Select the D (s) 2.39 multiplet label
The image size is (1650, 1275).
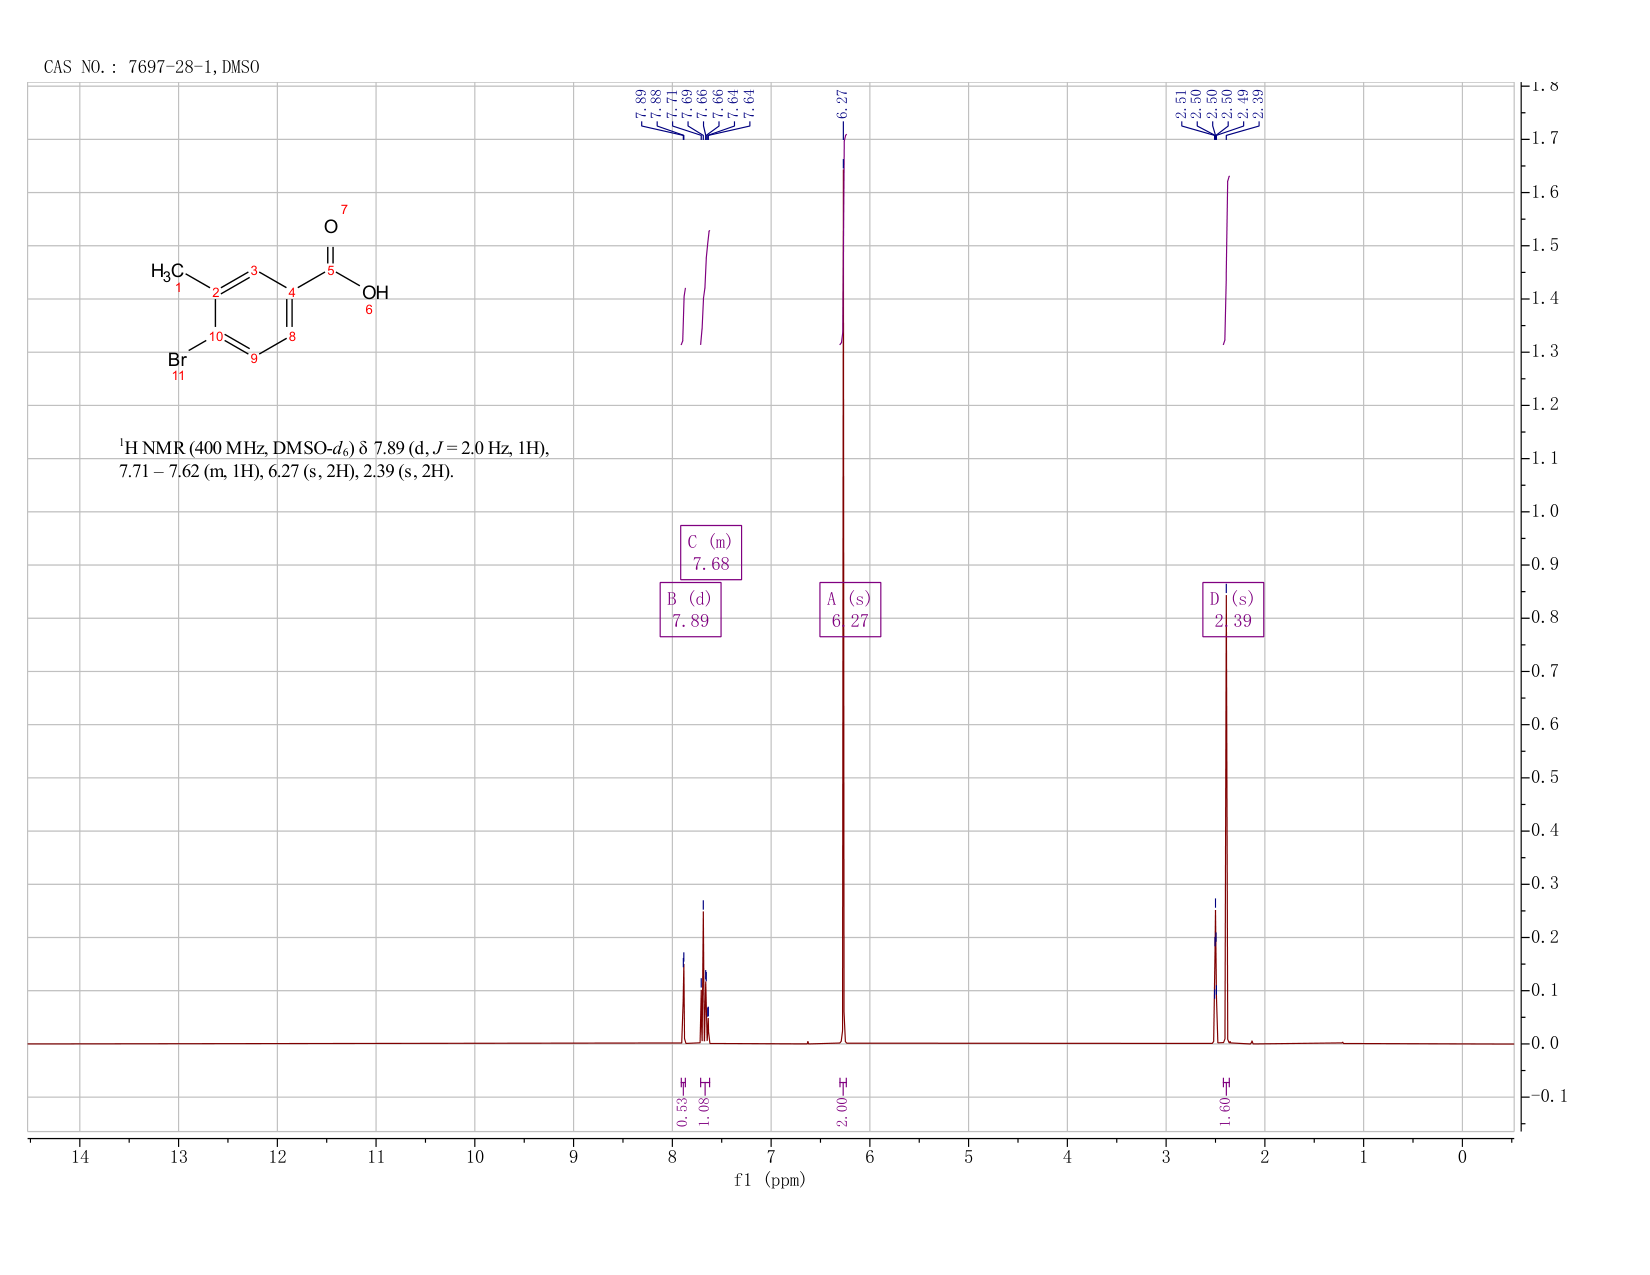(x=1233, y=609)
